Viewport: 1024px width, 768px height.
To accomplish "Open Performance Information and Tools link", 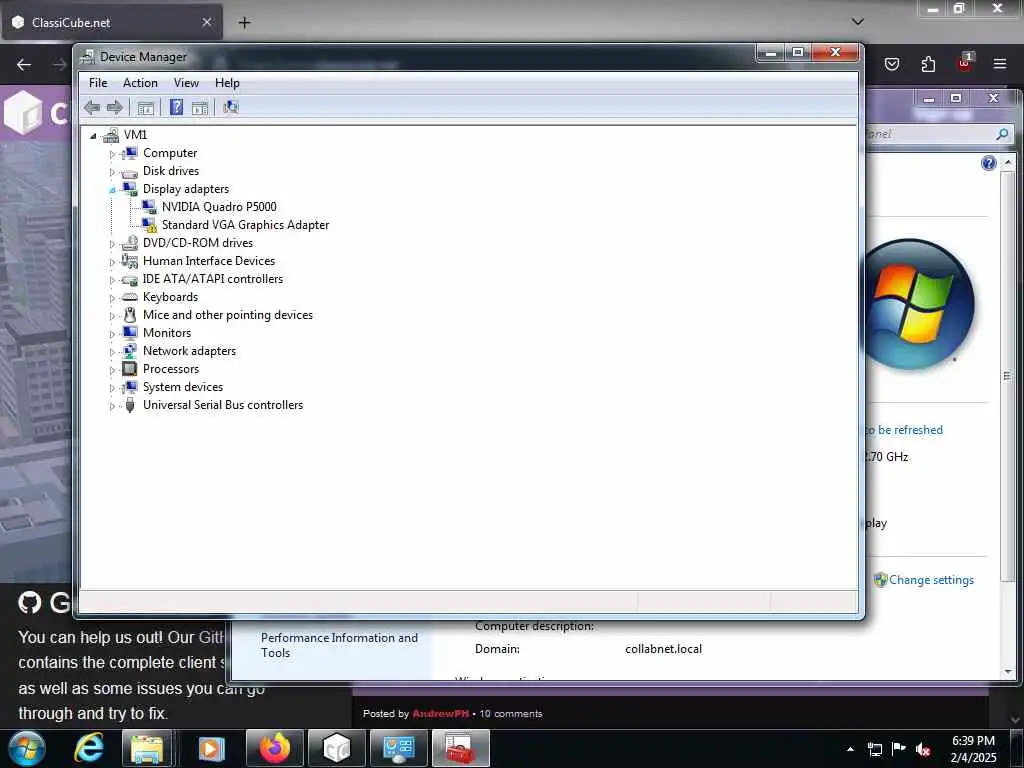I will click(x=339, y=645).
